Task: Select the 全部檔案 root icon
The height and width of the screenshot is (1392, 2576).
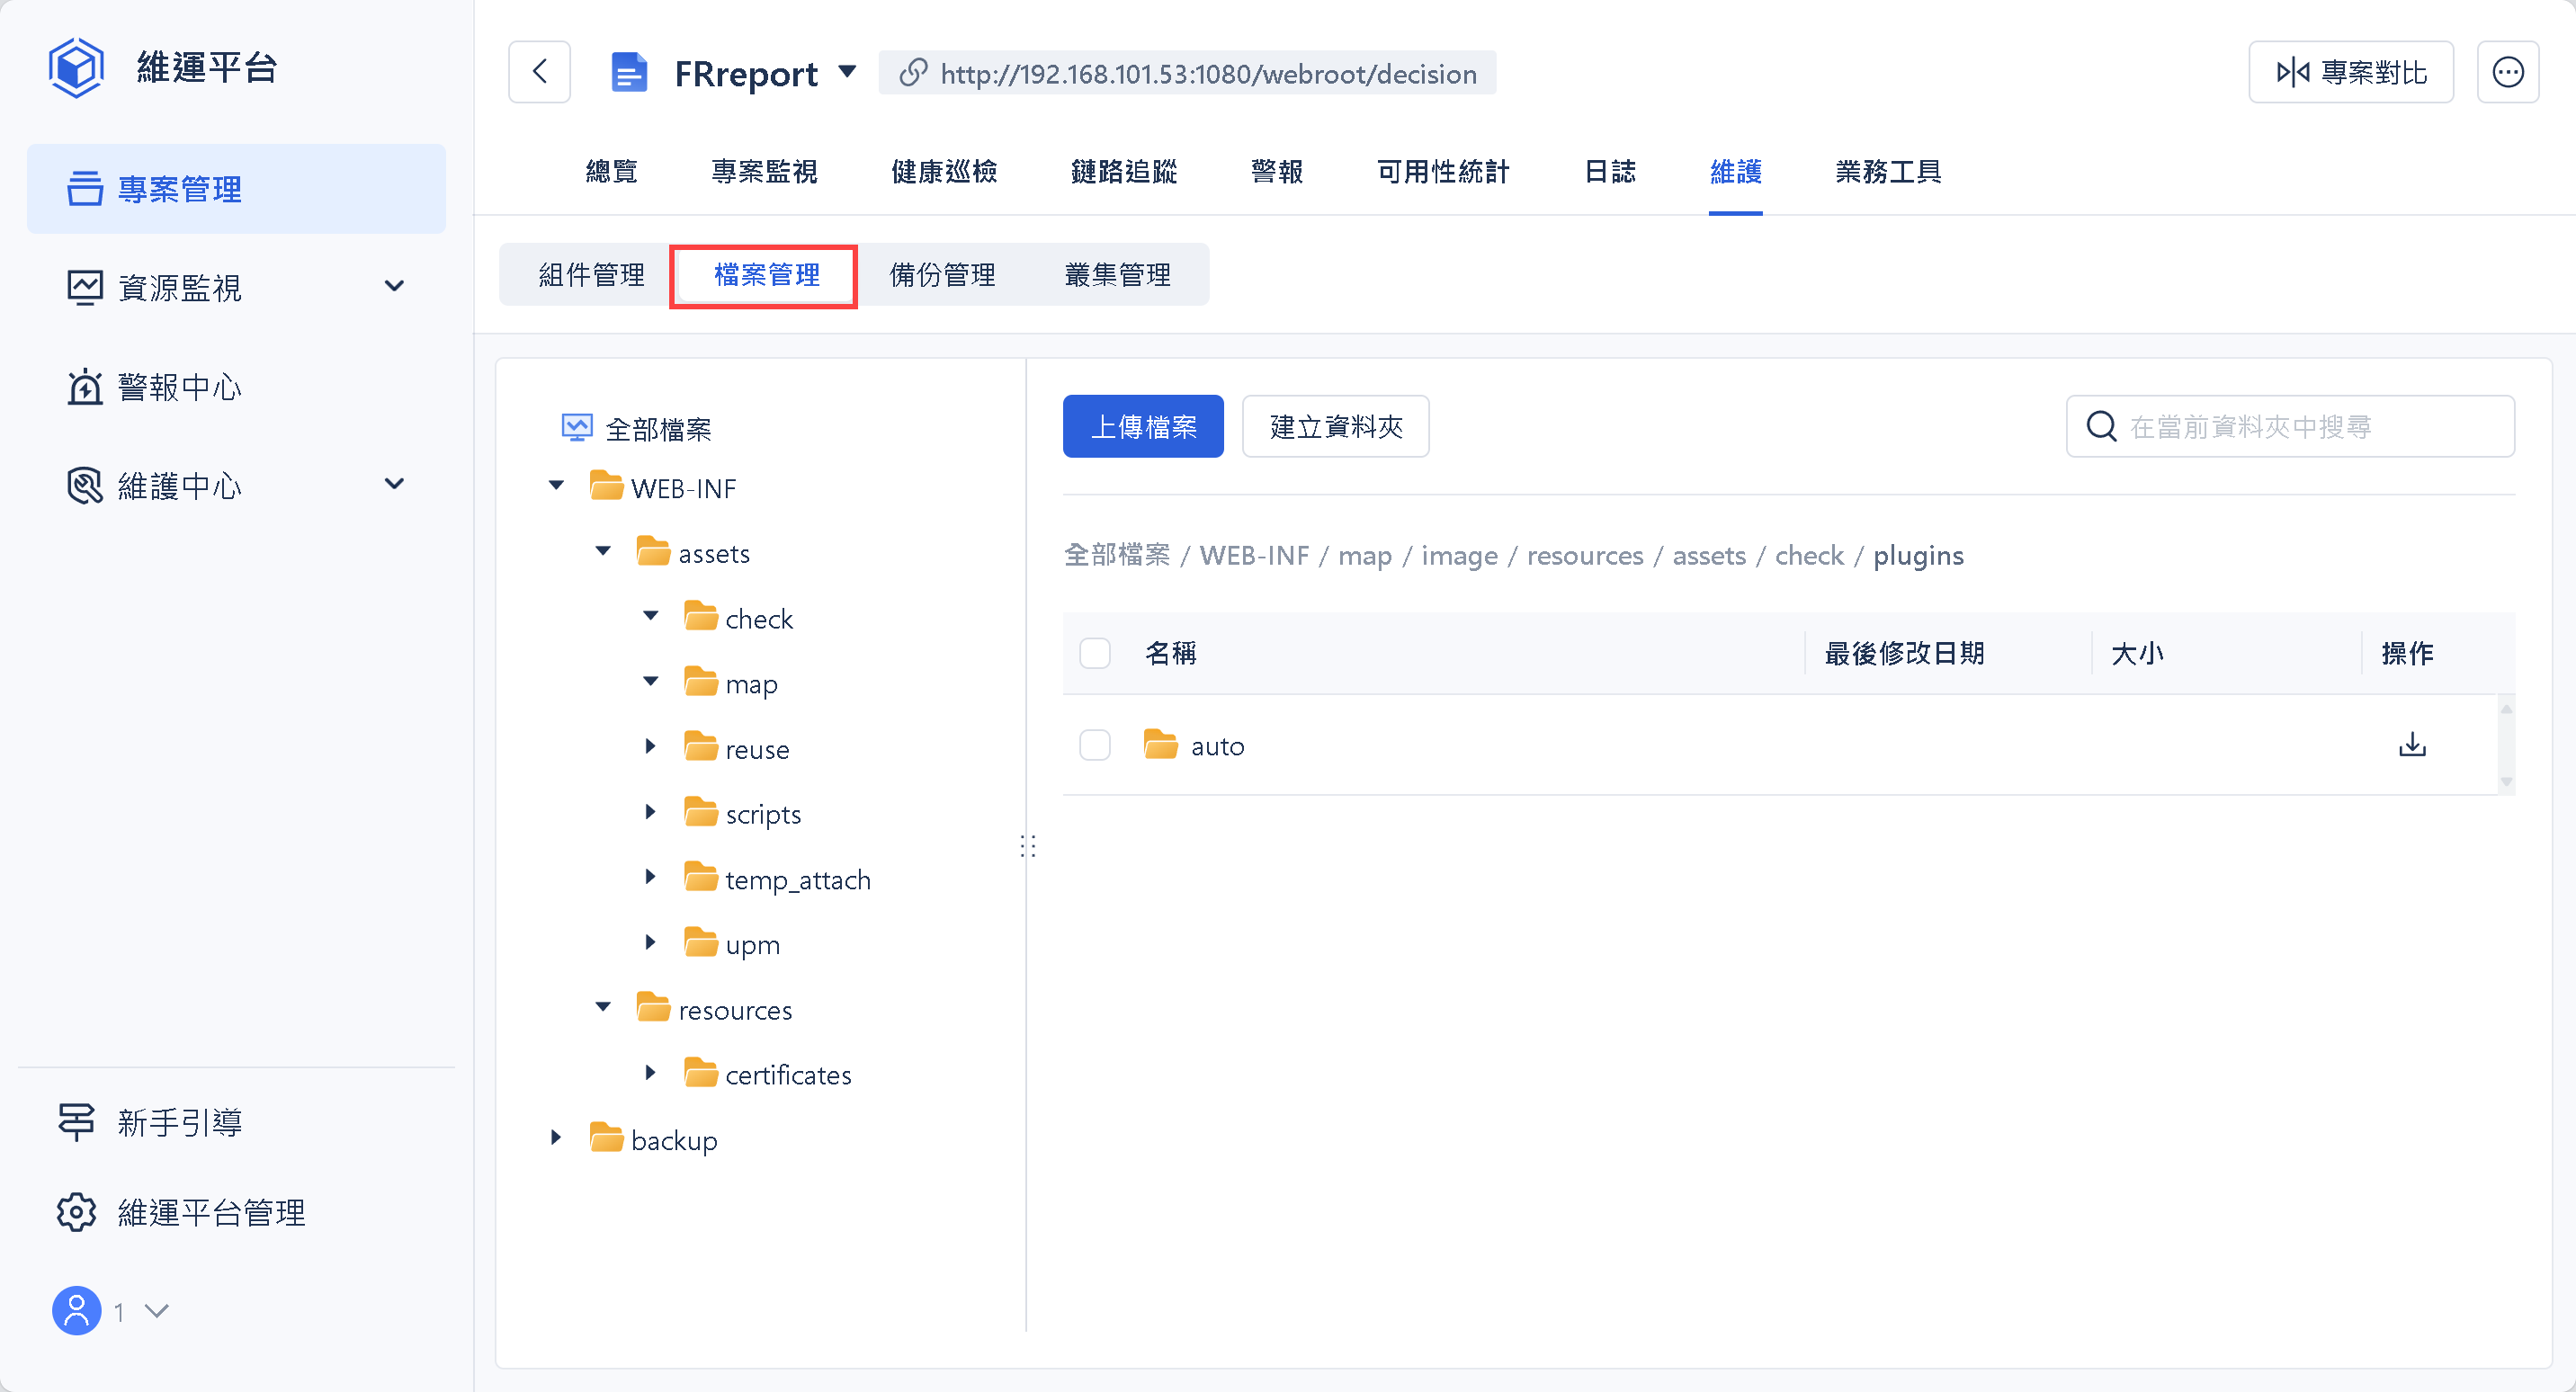Action: [x=577, y=428]
